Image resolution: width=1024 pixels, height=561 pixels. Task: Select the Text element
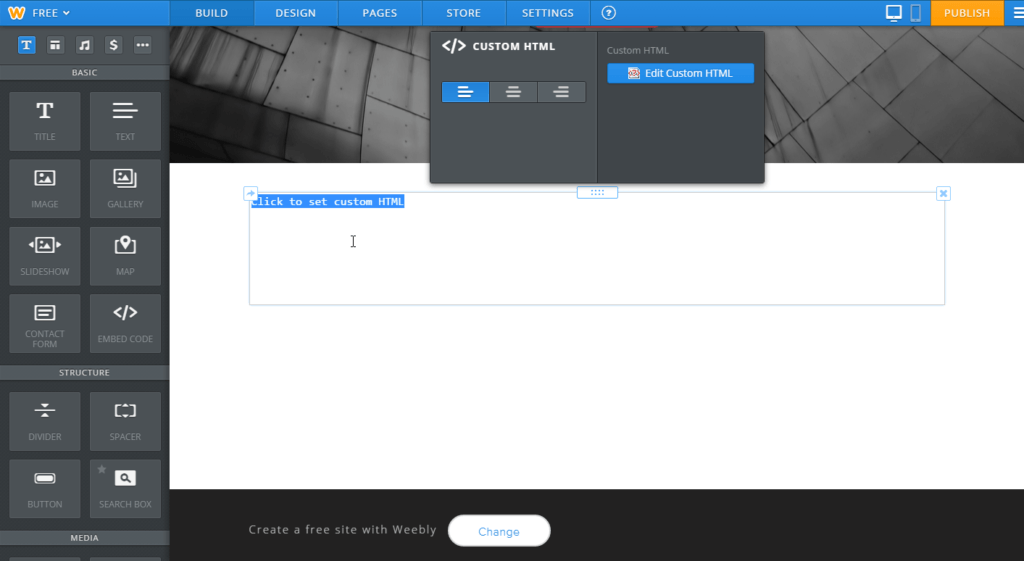coord(125,121)
